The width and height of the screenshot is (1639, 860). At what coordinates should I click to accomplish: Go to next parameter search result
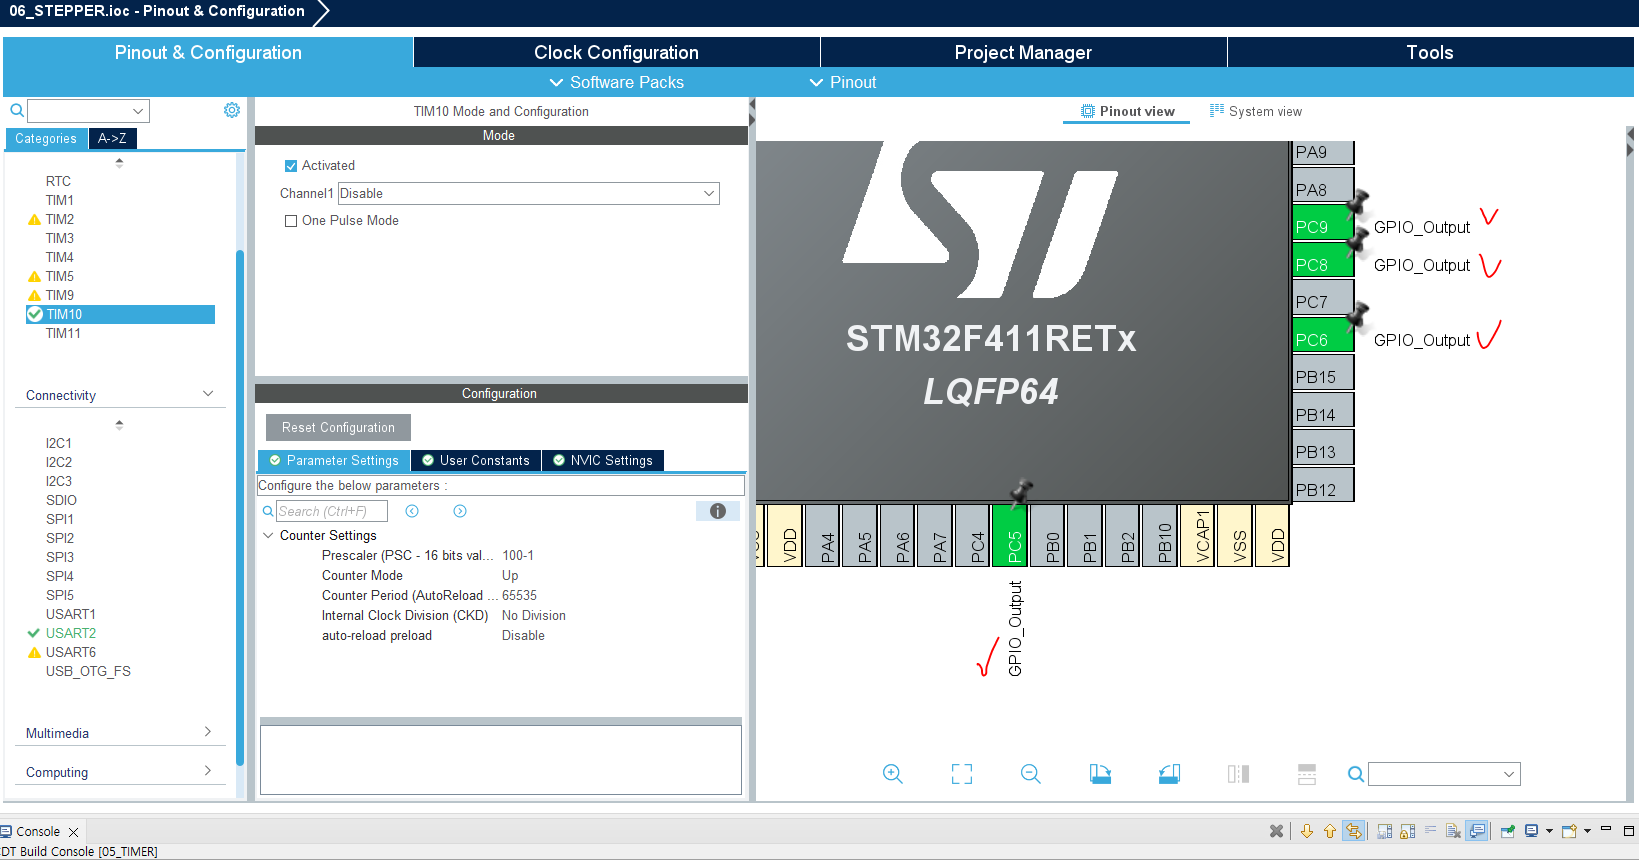pyautogui.click(x=460, y=511)
